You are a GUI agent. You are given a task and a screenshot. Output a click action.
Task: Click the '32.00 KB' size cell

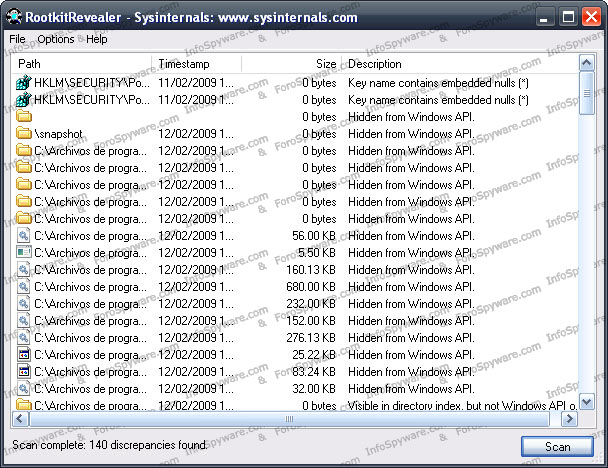pos(314,389)
